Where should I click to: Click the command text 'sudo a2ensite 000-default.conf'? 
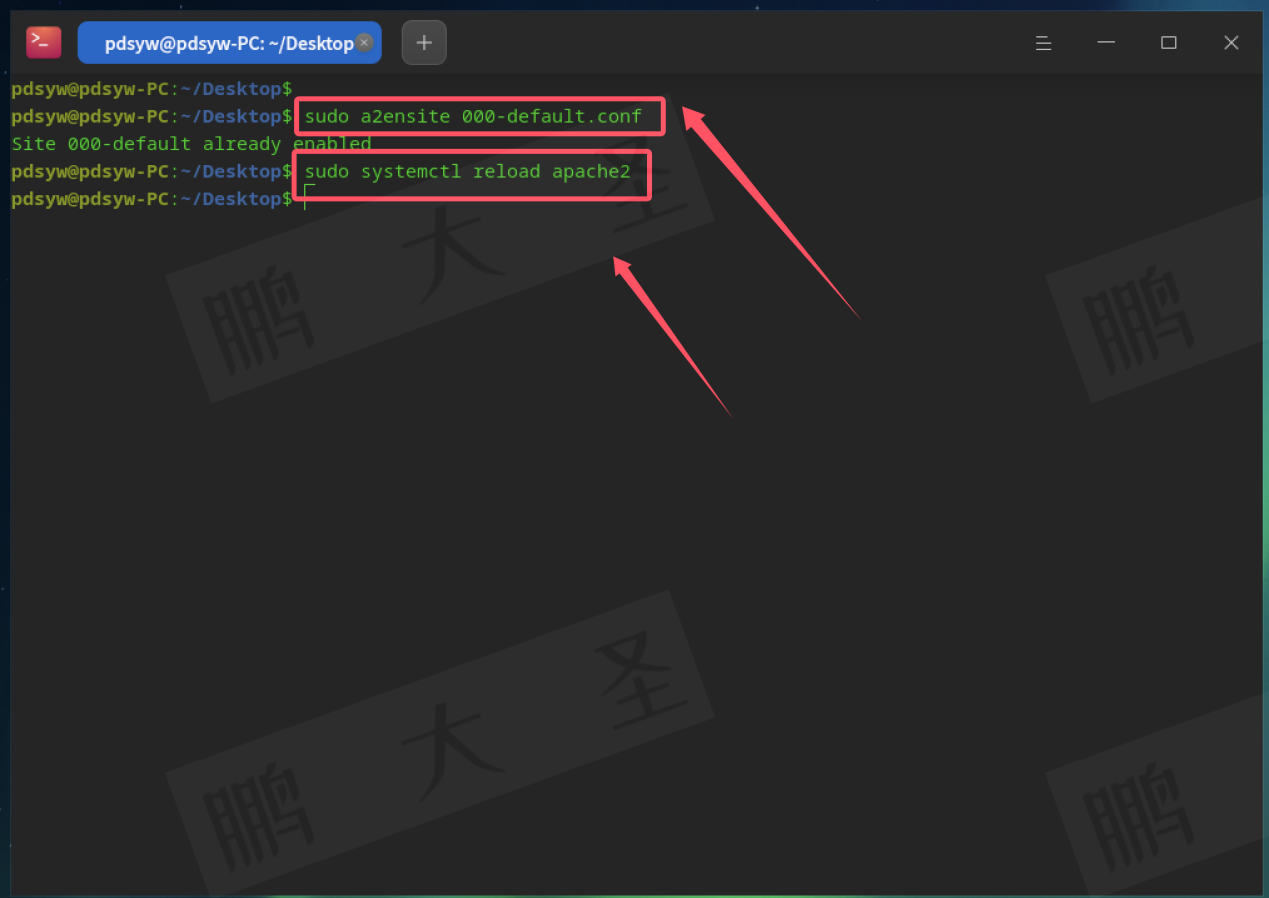coord(473,117)
